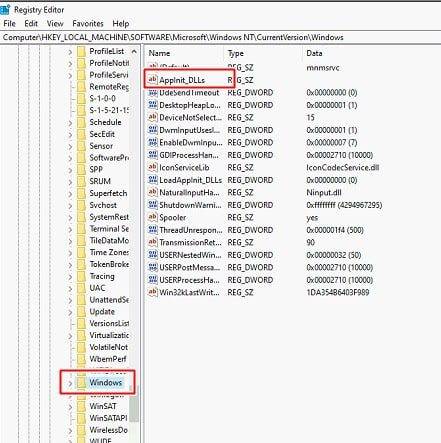Click the Registry Editor title bar icon

[x=5, y=10]
